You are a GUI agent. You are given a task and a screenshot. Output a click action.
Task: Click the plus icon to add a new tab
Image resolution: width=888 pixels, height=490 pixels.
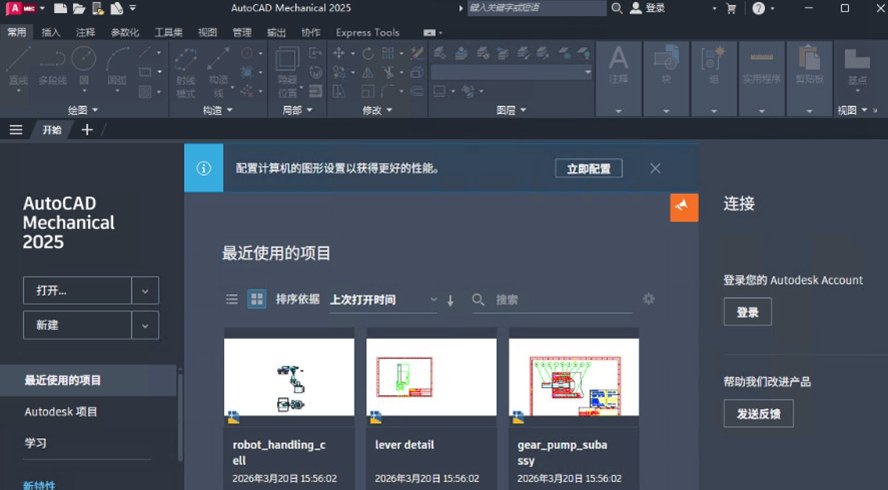[87, 130]
